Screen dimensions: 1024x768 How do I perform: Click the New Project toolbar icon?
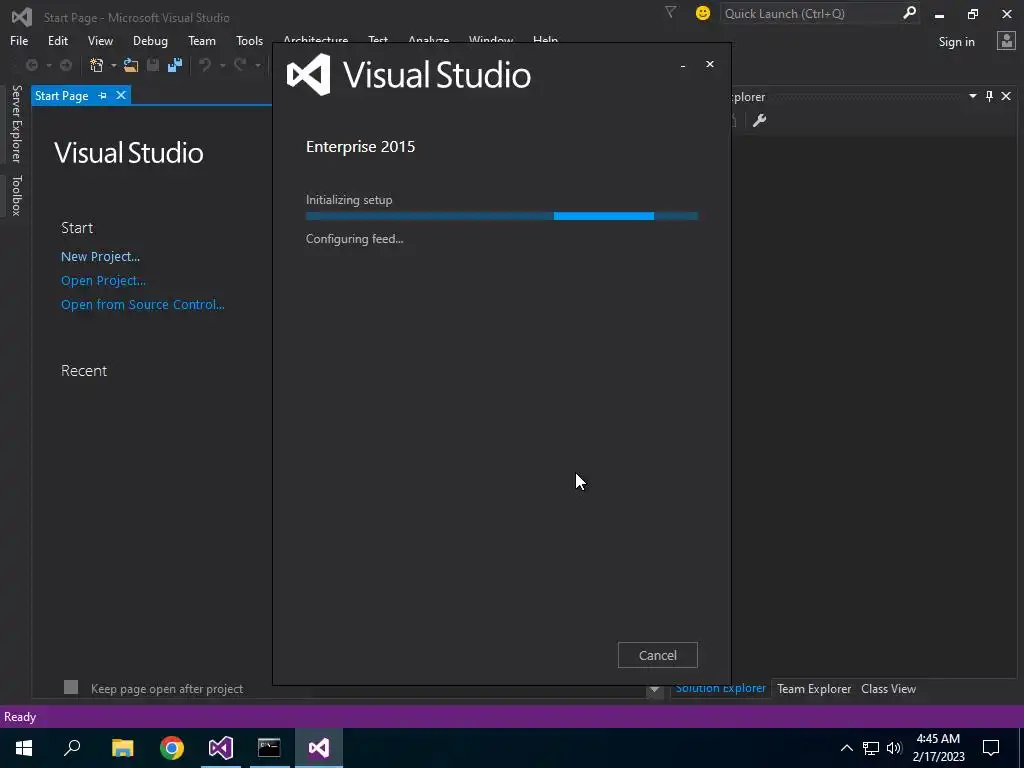(x=97, y=65)
